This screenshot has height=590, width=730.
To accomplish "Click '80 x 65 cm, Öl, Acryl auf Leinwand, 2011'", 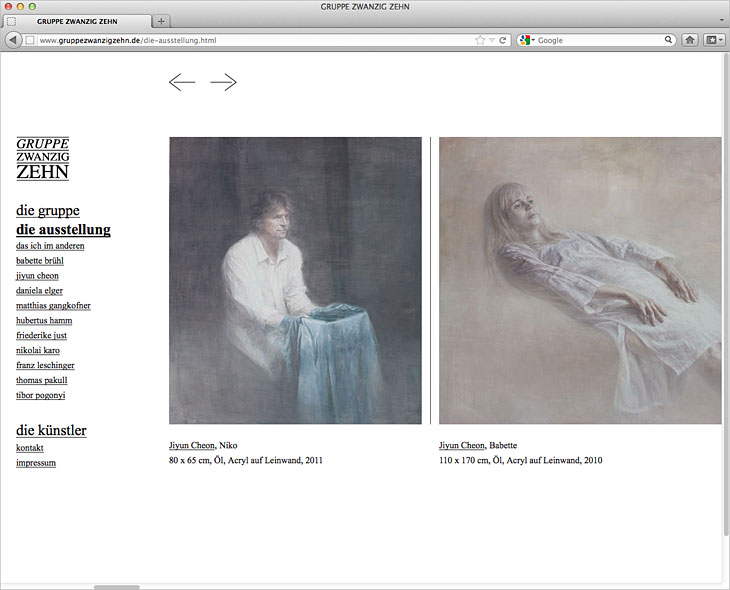I will (246, 461).
